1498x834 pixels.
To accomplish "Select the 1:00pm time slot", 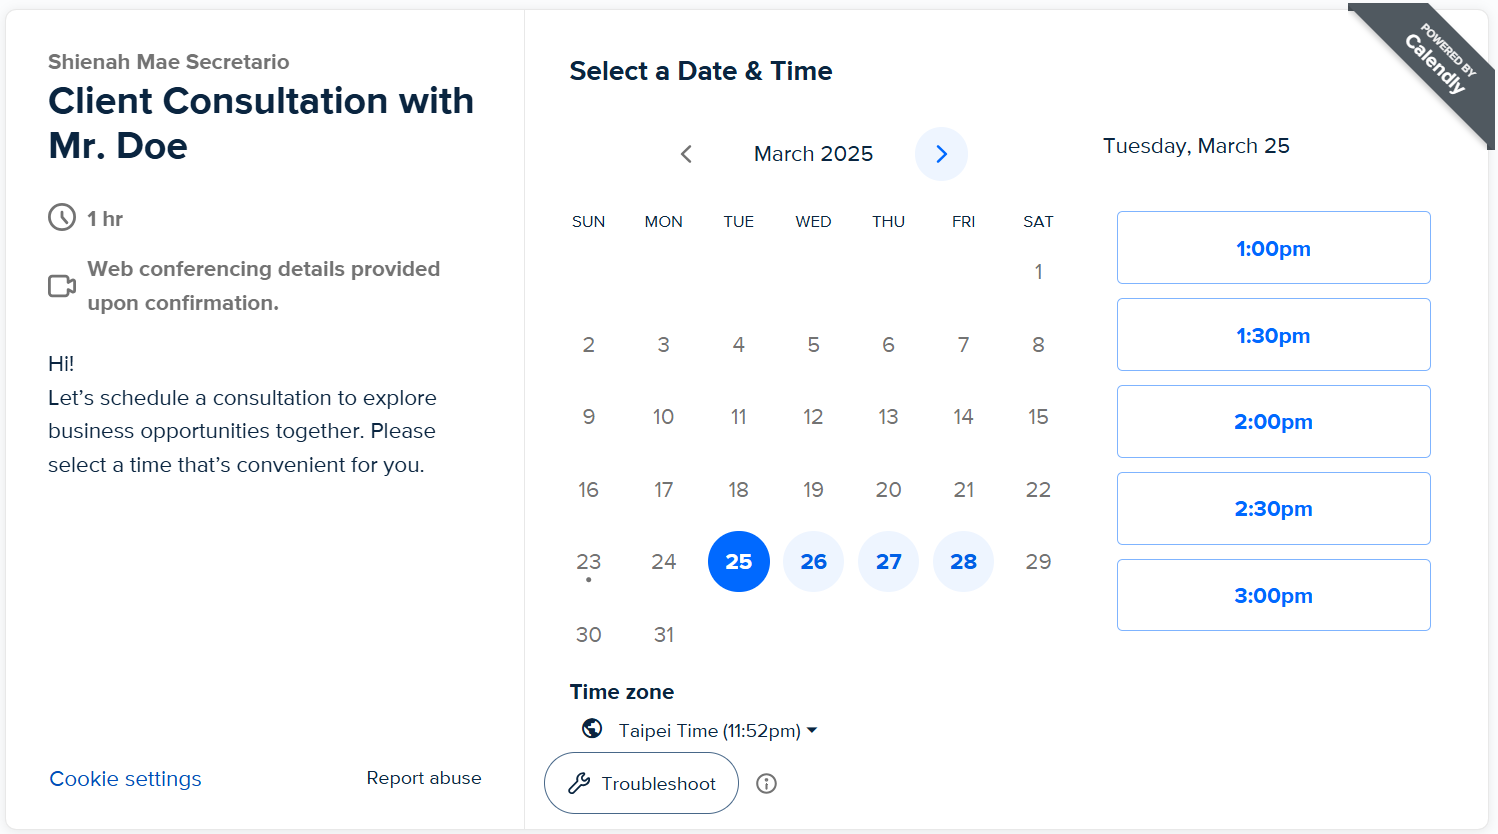I will click(x=1273, y=248).
